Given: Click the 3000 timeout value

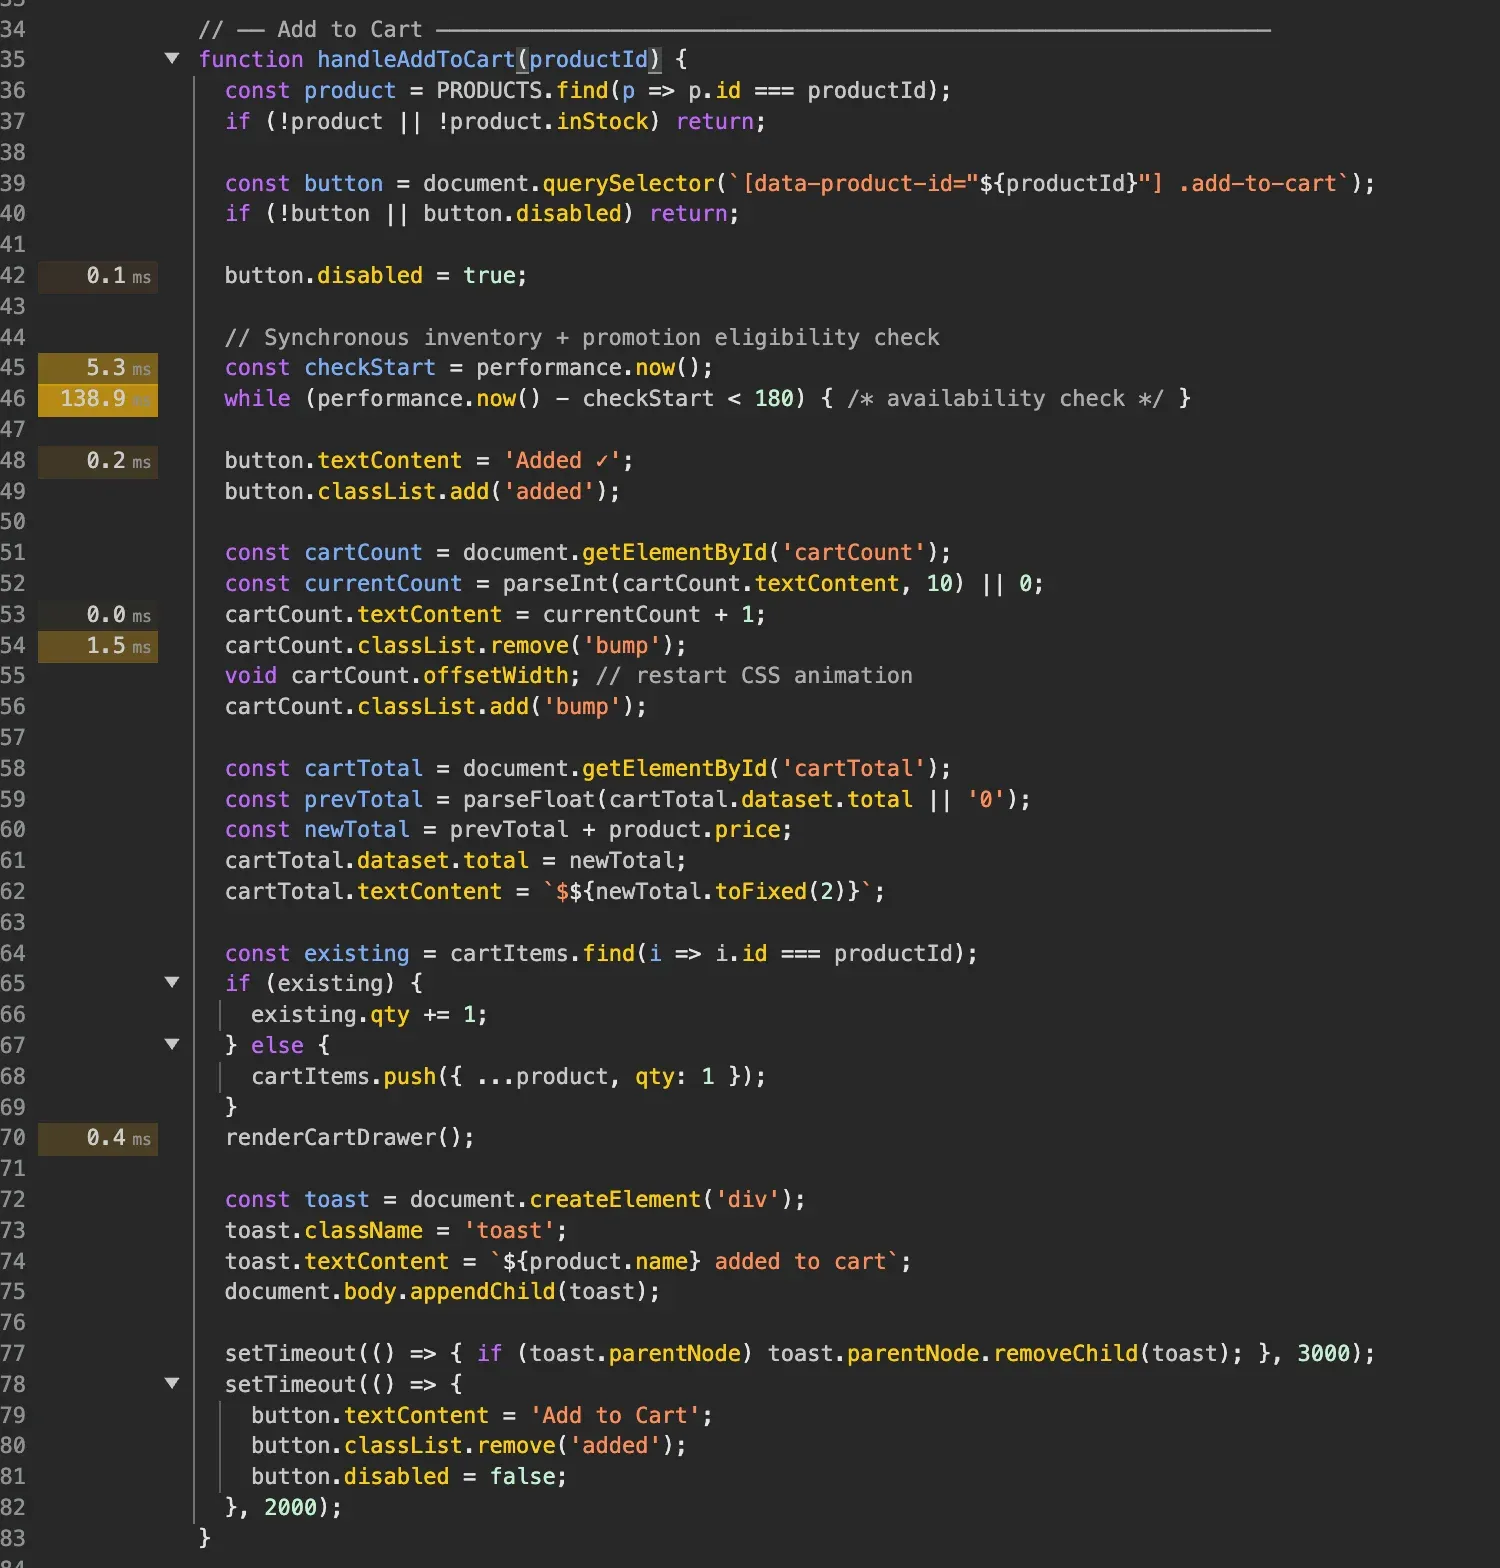Looking at the screenshot, I should coord(1323,1354).
